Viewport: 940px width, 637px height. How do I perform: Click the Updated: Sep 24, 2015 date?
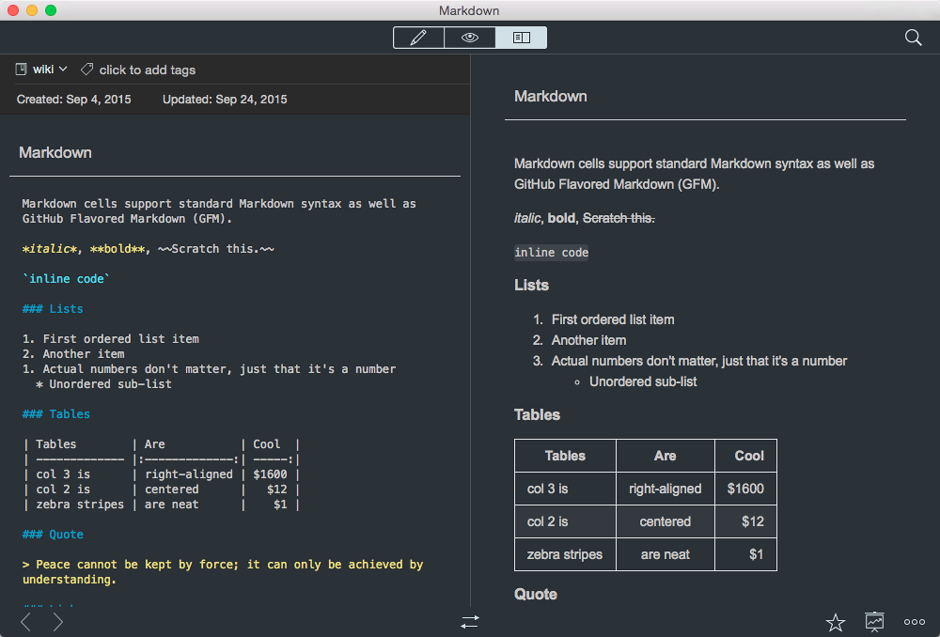225,99
